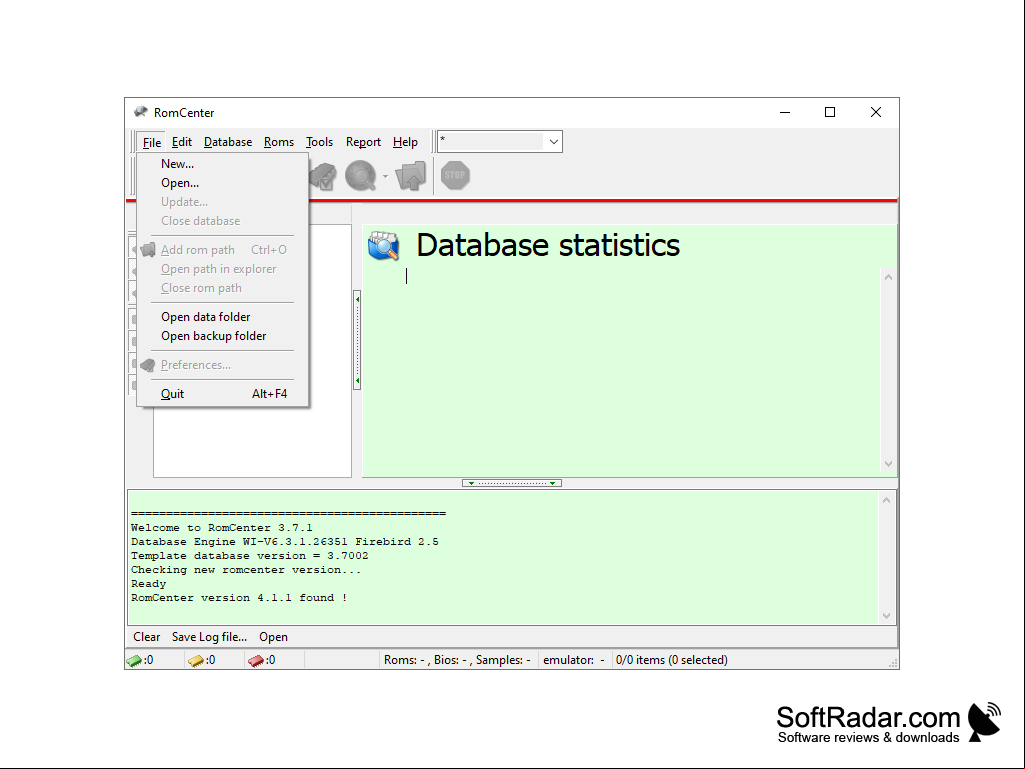1025x769 pixels.
Task: Choose Open backup folder from the menu
Action: point(222,336)
